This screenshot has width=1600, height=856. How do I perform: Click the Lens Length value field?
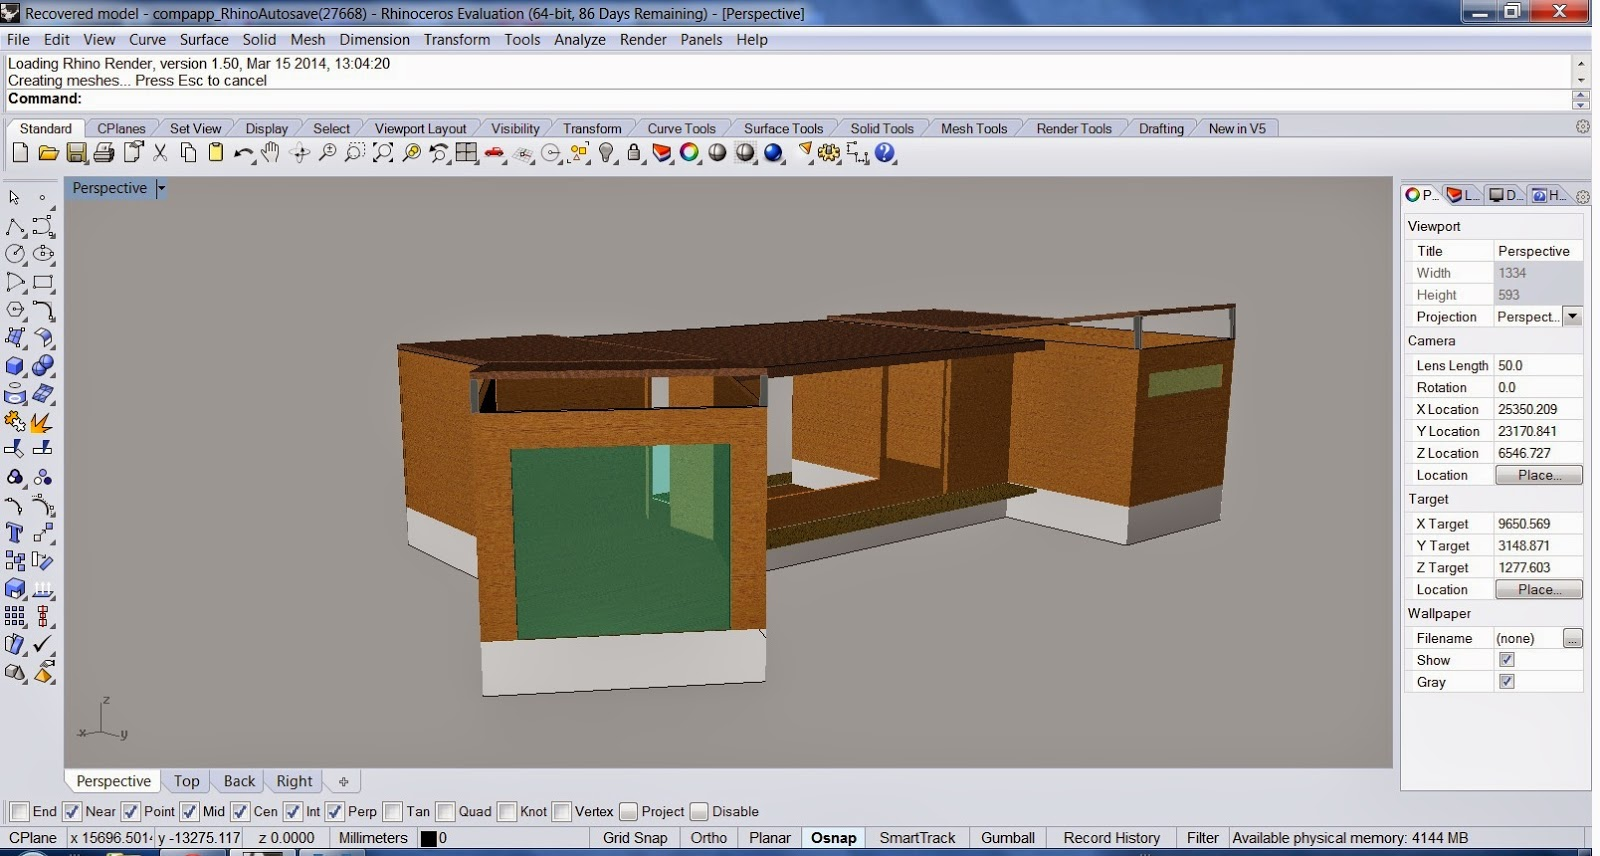1537,365
